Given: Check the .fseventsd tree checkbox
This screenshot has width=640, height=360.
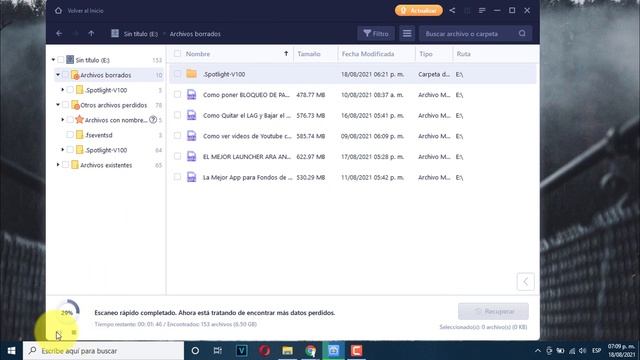Looking at the screenshot, I should pos(70,135).
